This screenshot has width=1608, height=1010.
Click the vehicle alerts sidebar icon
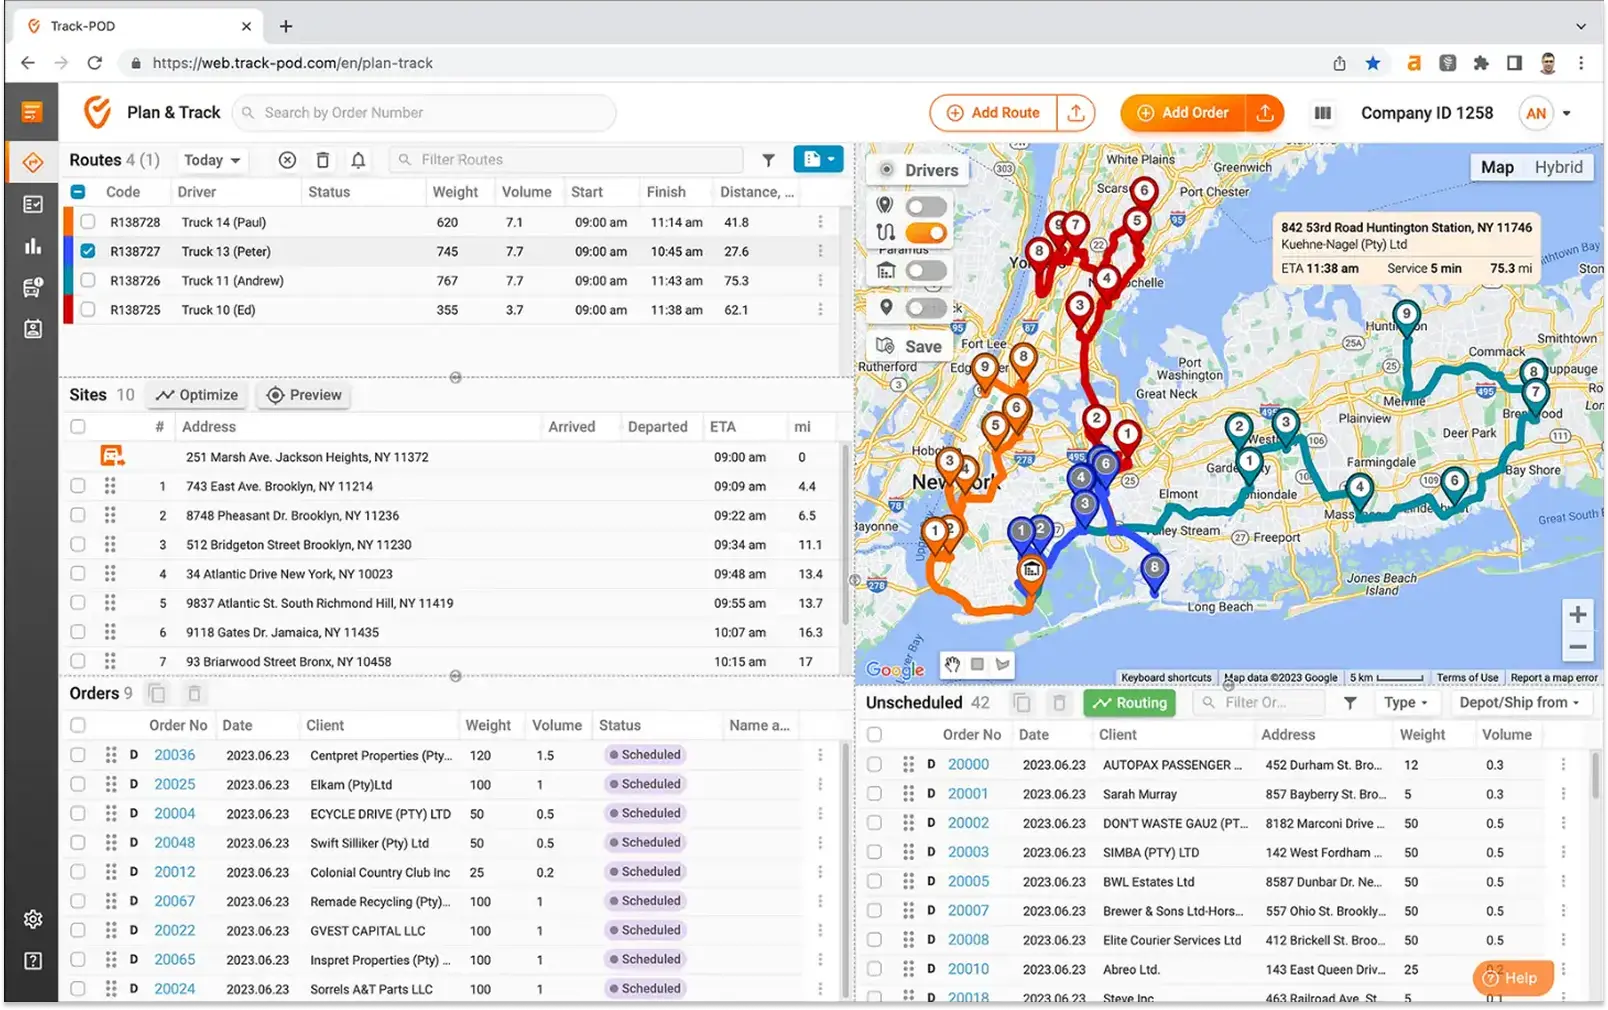(33, 288)
